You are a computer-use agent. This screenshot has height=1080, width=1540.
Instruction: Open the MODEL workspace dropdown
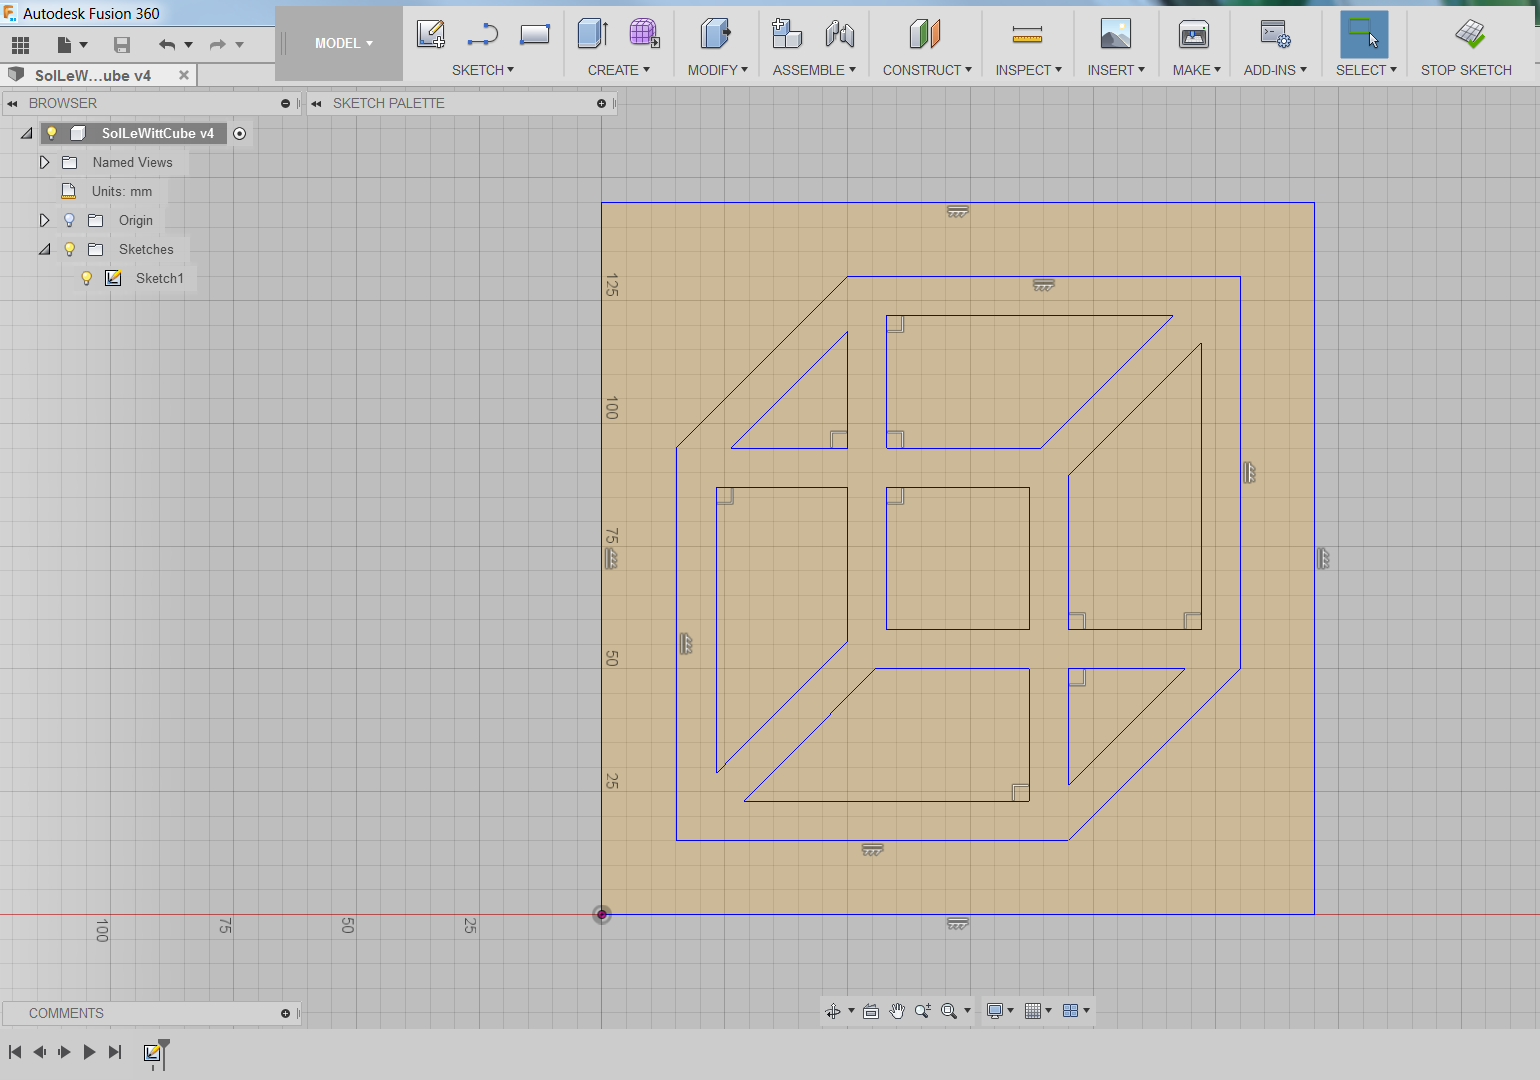(344, 43)
